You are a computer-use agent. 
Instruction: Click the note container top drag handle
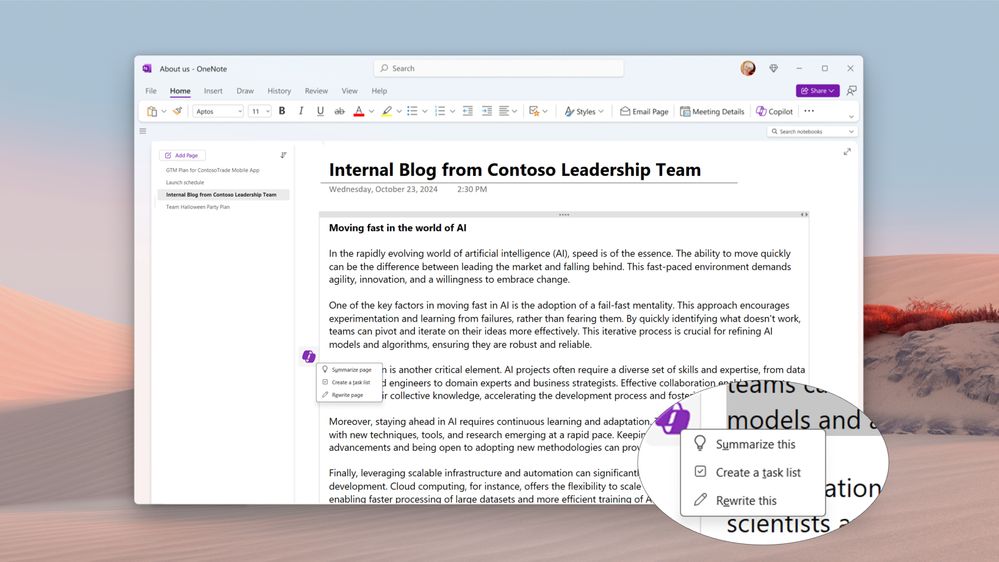point(564,215)
